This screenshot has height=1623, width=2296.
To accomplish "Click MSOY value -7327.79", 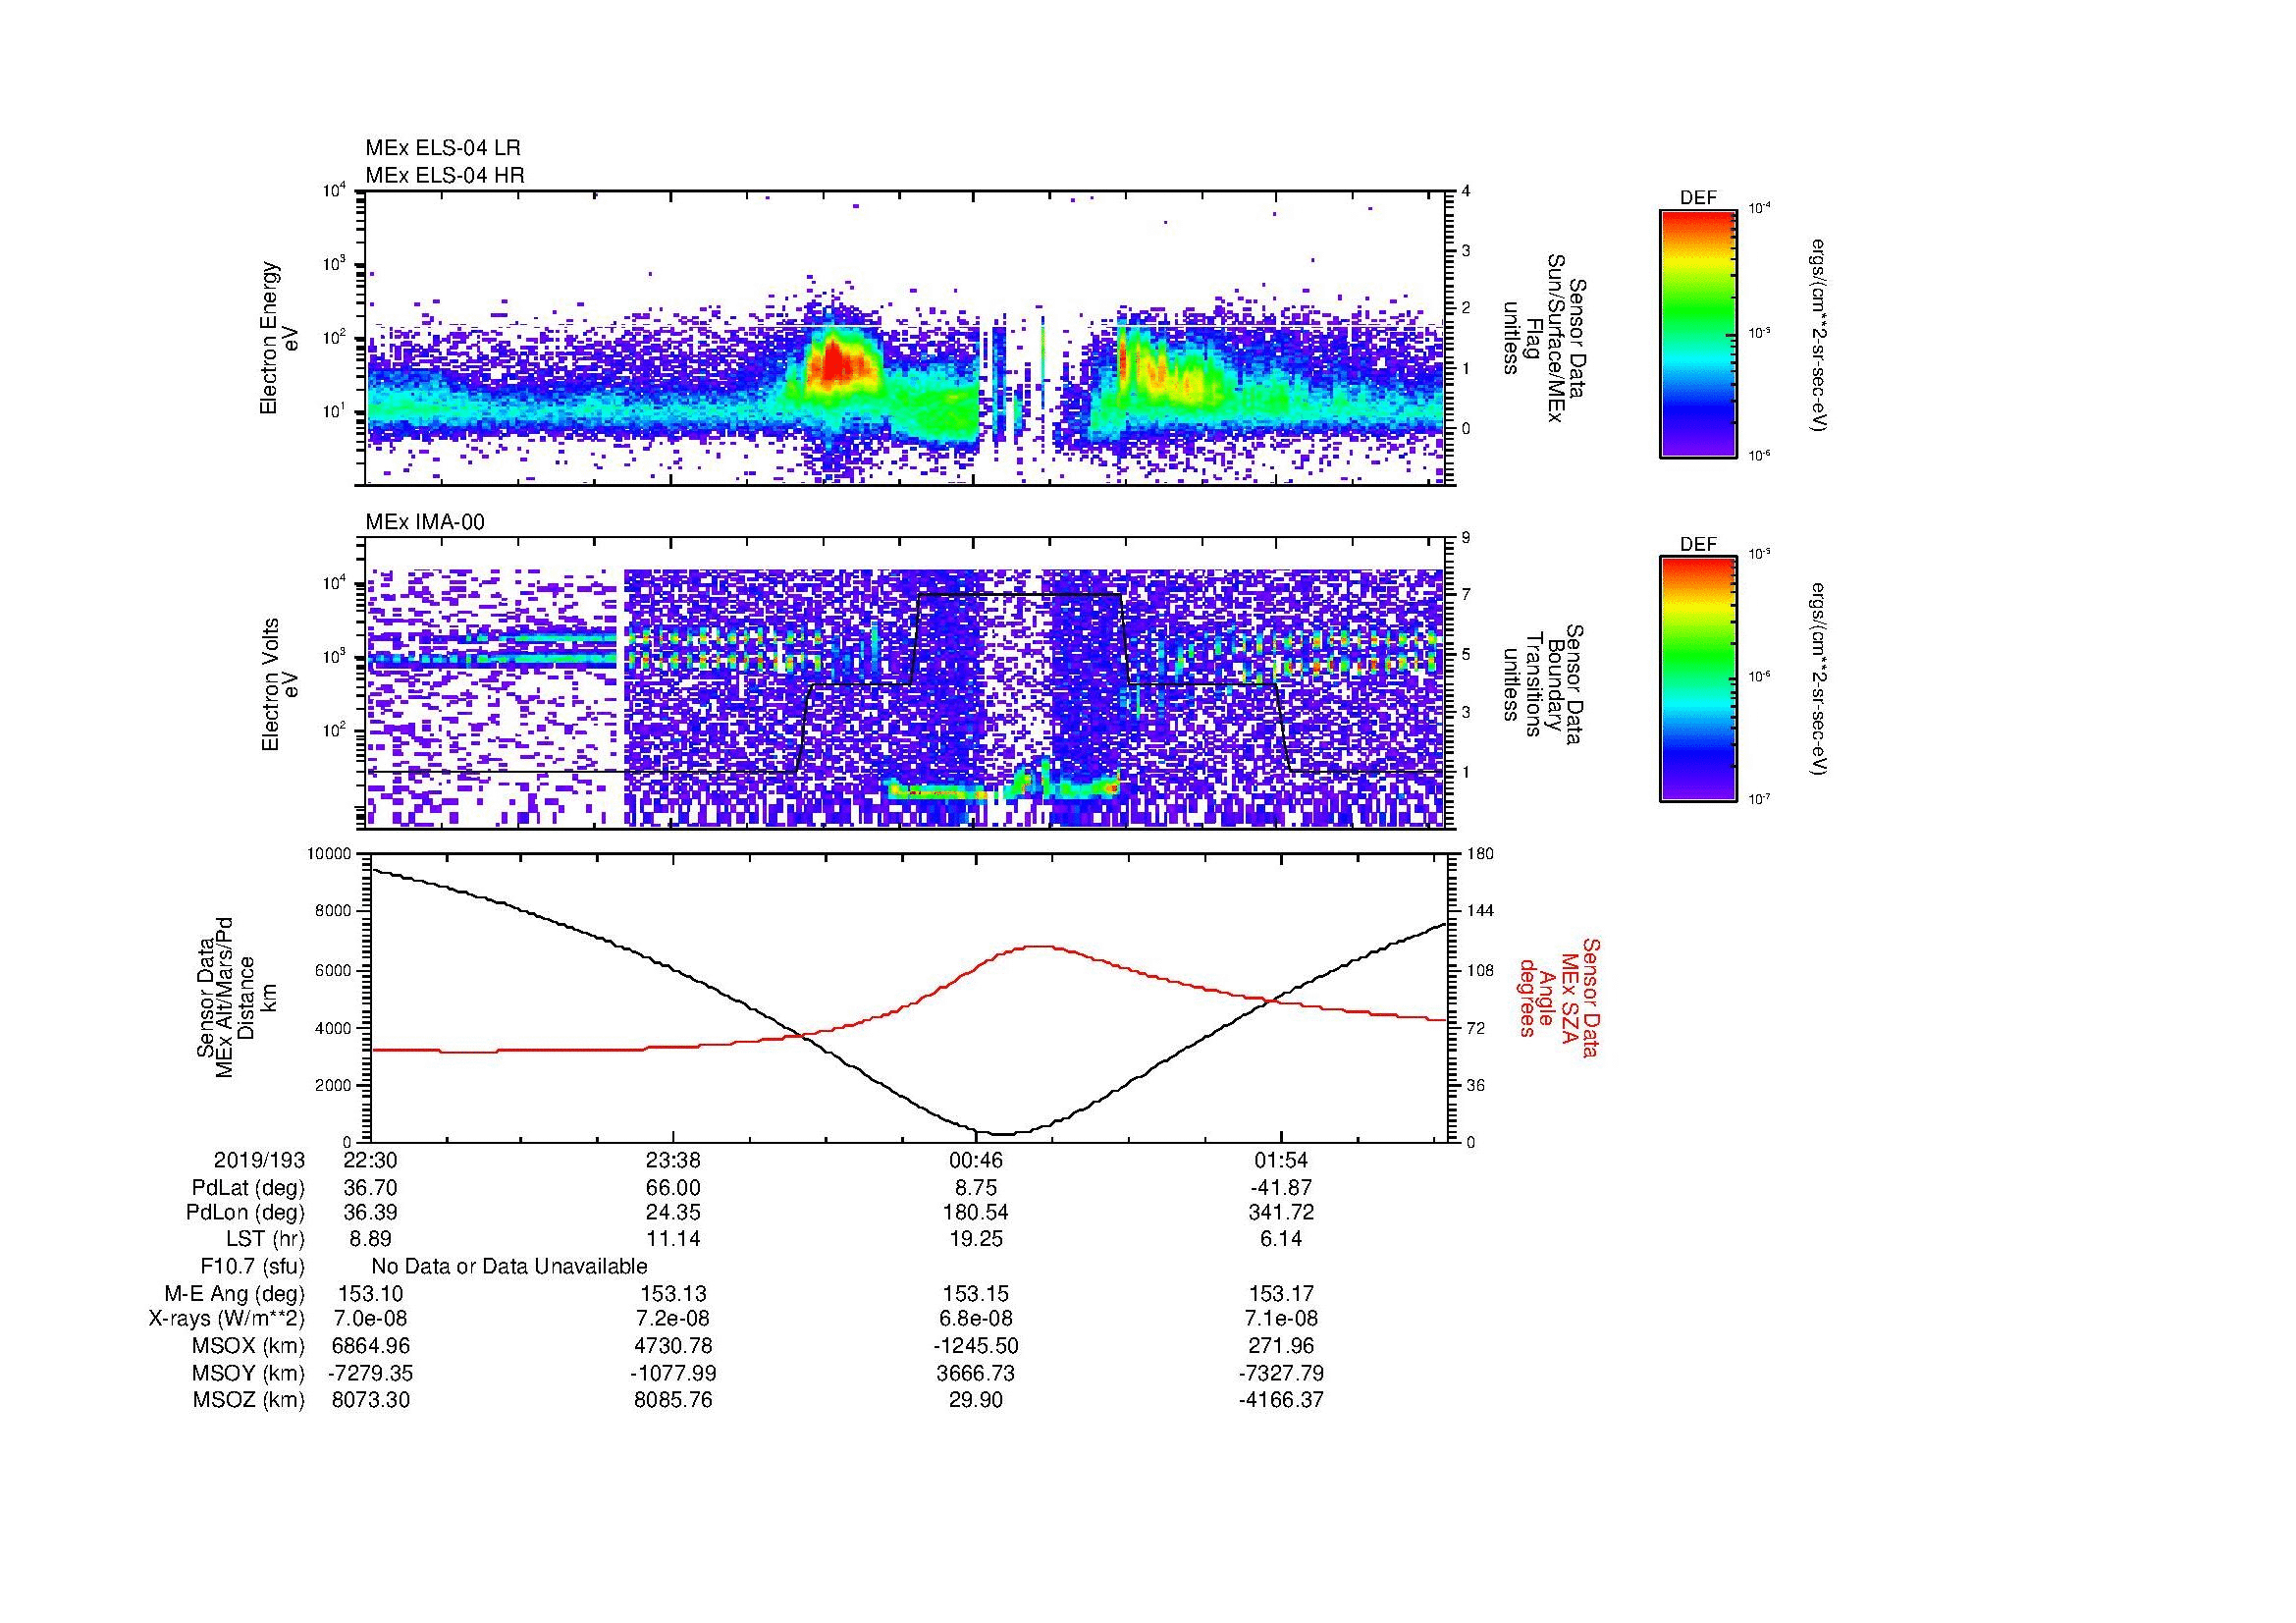I will pos(1280,1373).
